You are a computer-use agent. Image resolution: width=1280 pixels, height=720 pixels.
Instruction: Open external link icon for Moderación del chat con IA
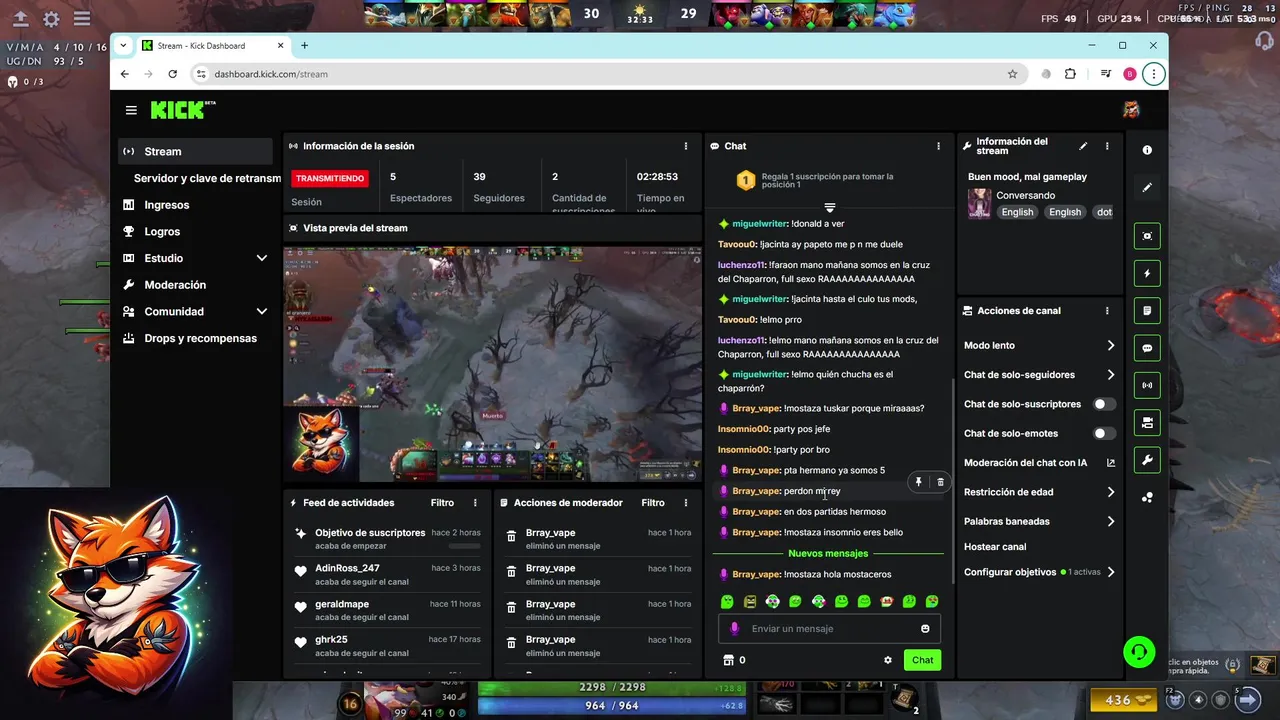[x=1110, y=463]
